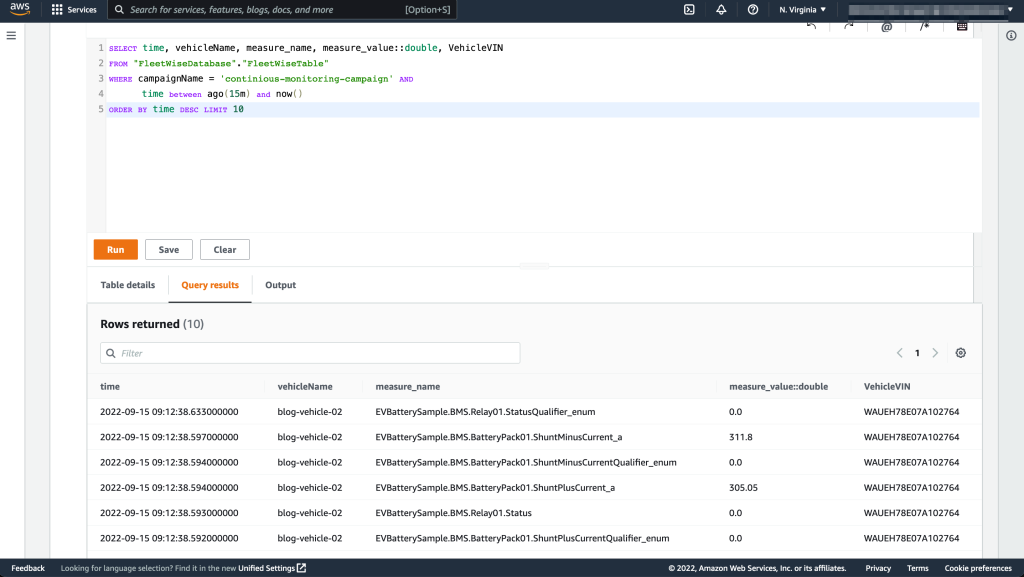Open query results settings gear
The height and width of the screenshot is (577, 1024).
point(961,353)
